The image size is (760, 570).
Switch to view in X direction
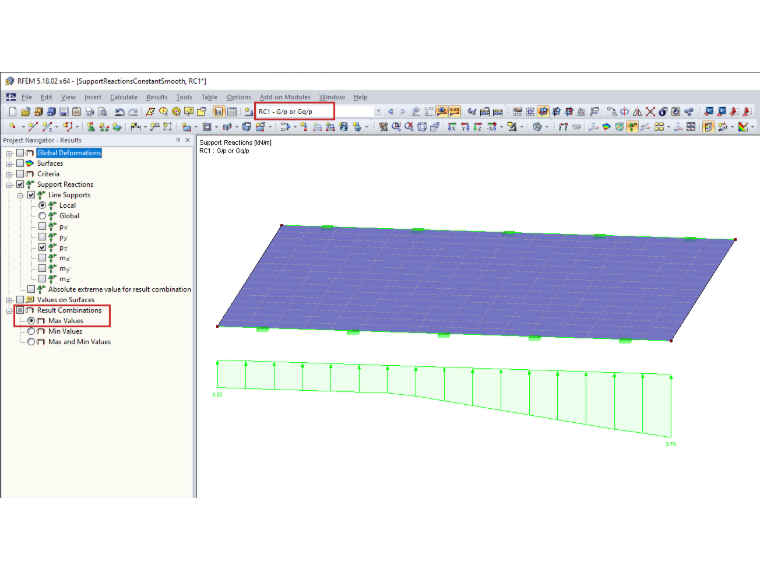click(451, 127)
